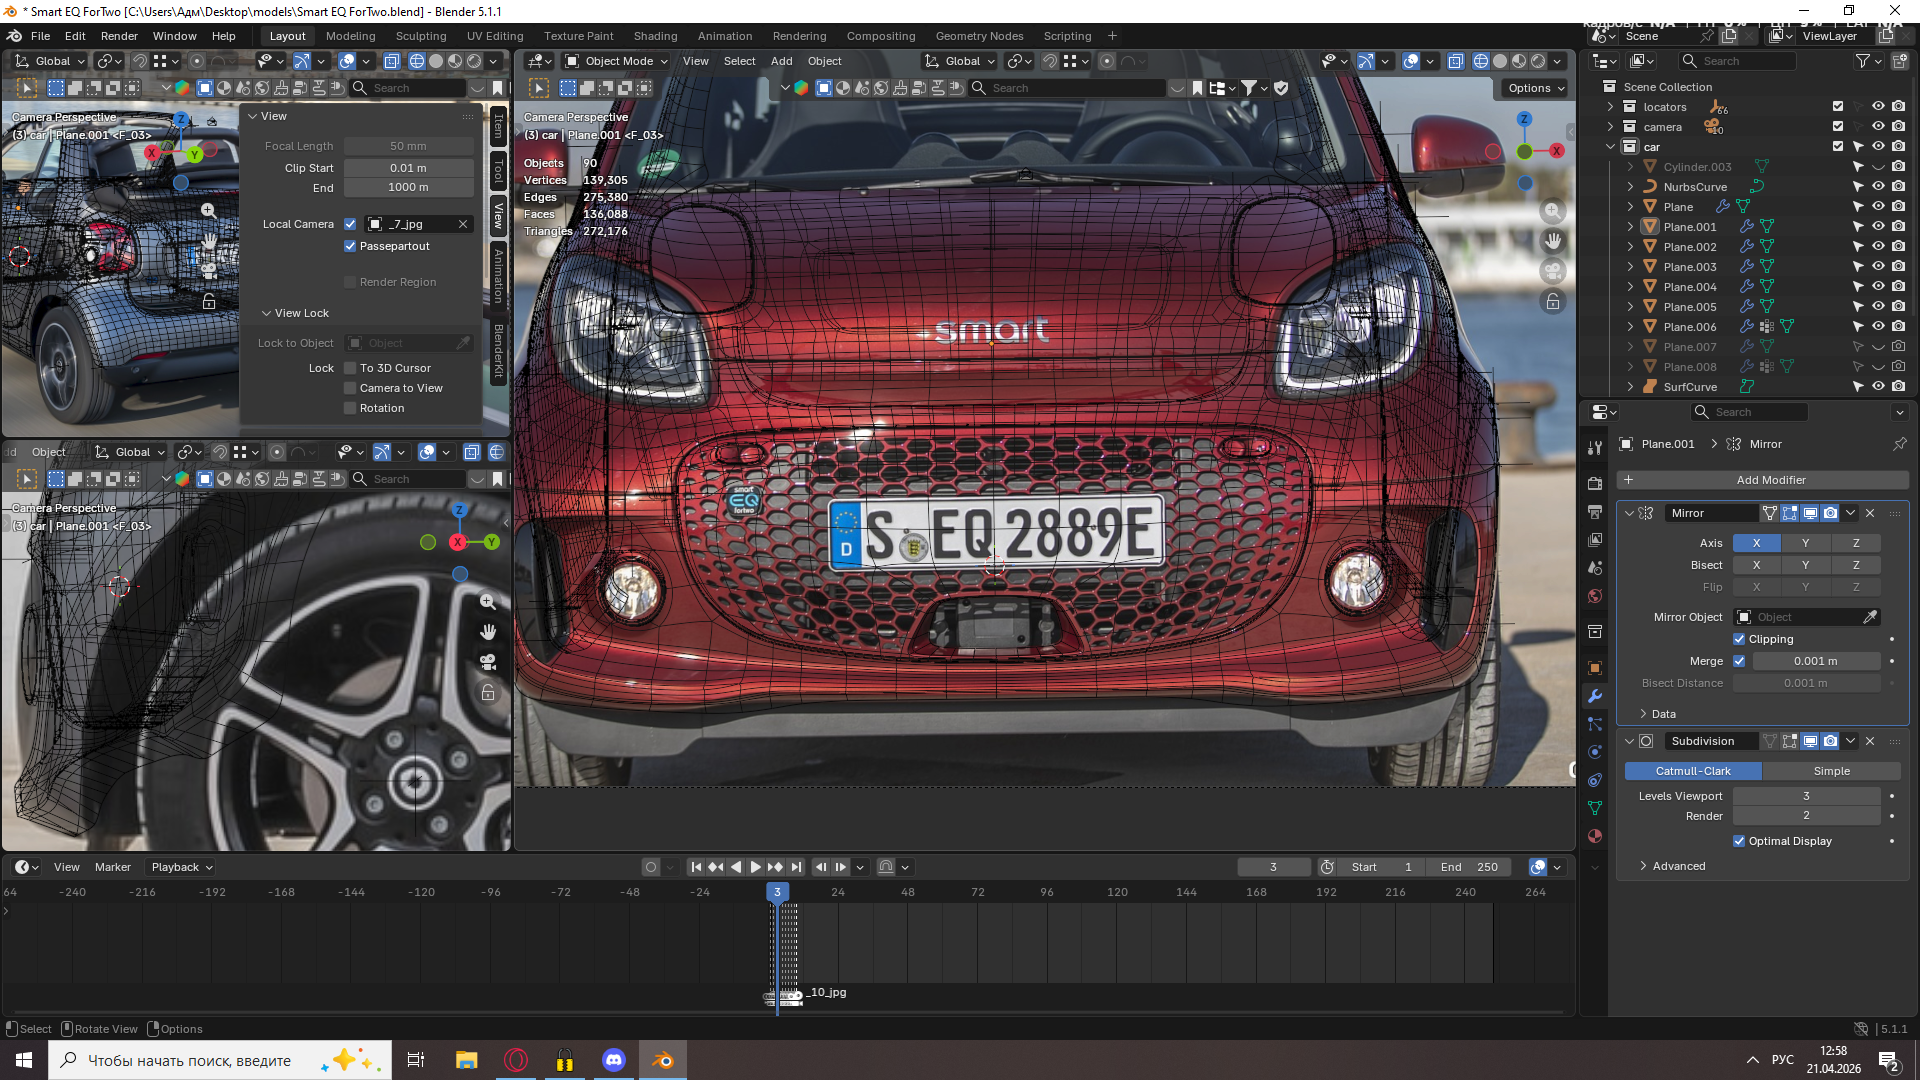The image size is (1920, 1080).
Task: Launch Discord from the Windows taskbar
Action: point(613,1060)
